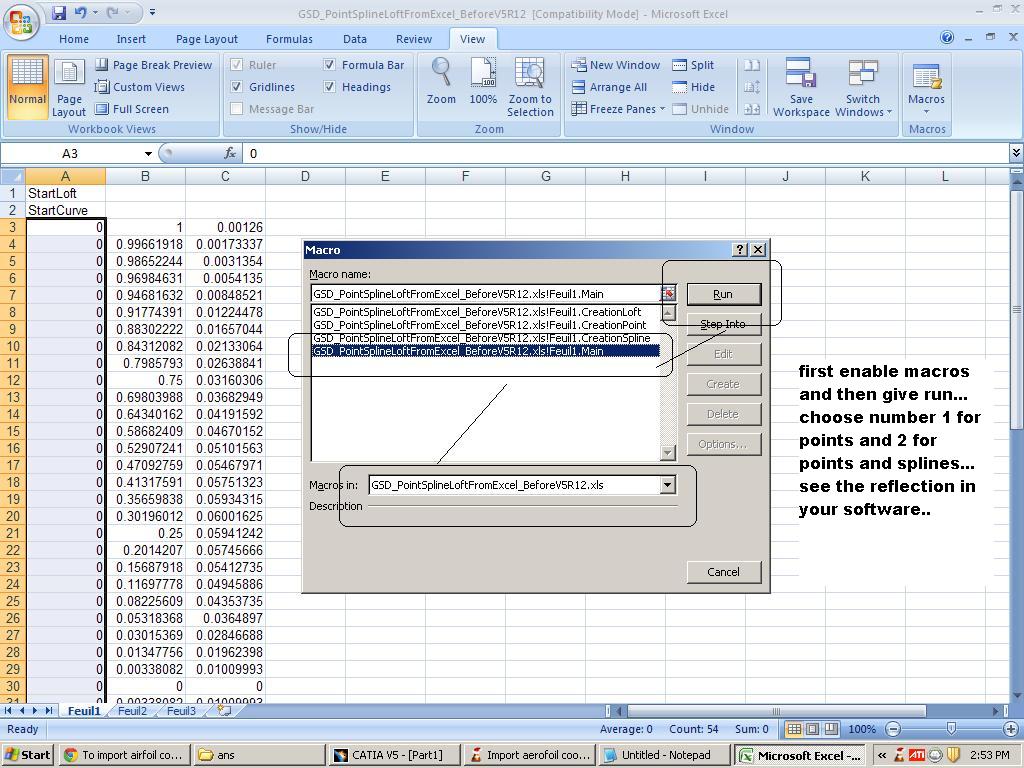Click the Save Workspace icon
1024x768 pixels.
click(x=800, y=85)
